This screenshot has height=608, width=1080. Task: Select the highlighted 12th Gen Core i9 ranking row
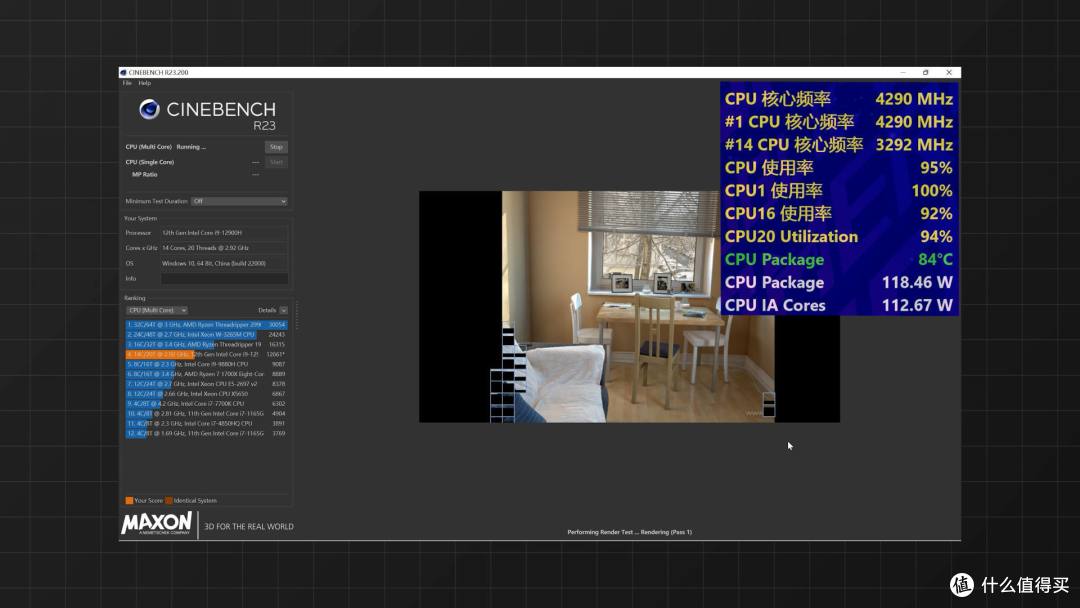(206, 354)
